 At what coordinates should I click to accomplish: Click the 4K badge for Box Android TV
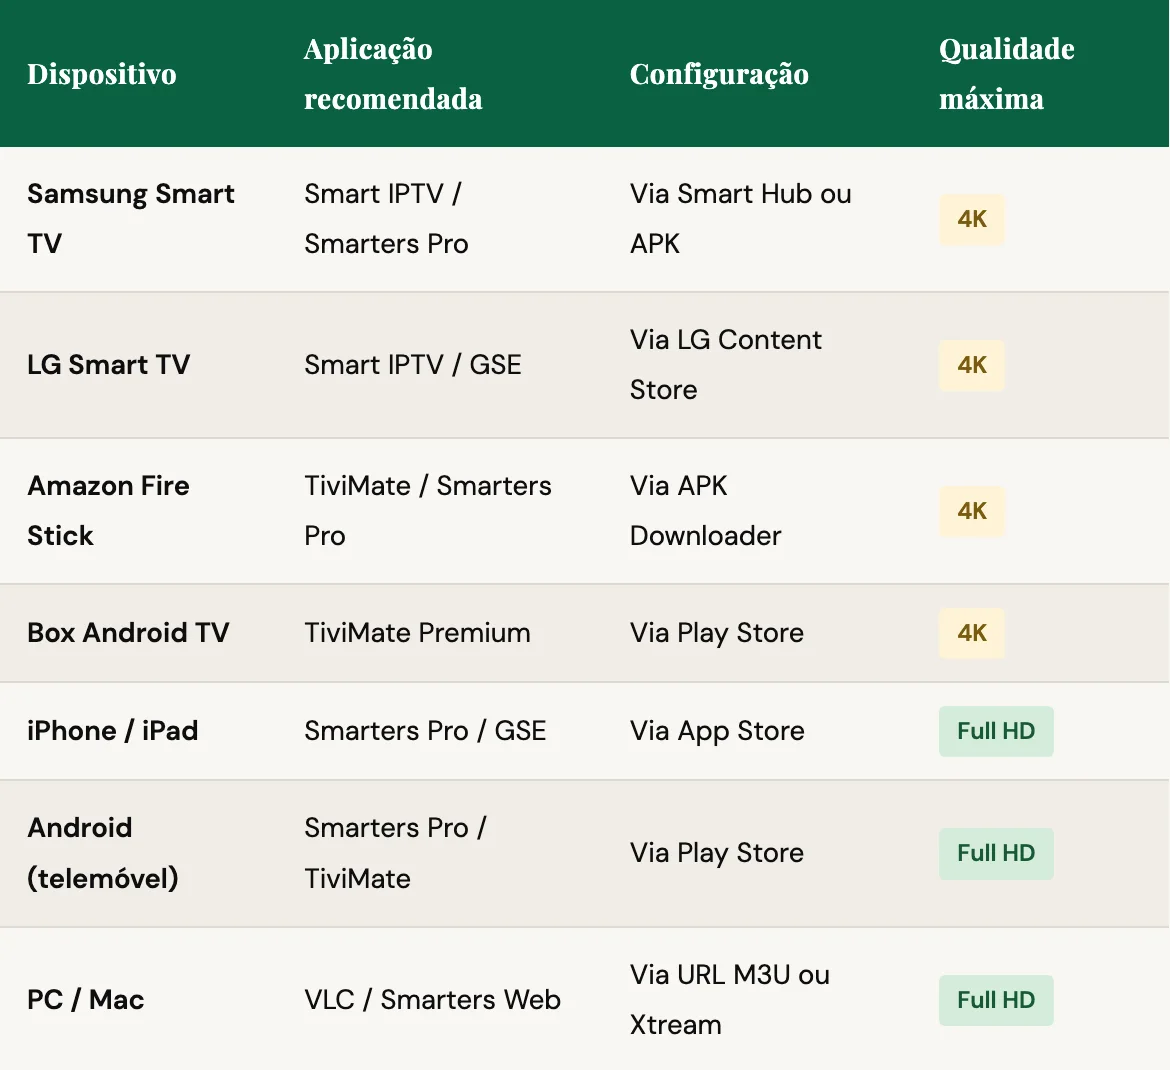pos(971,633)
